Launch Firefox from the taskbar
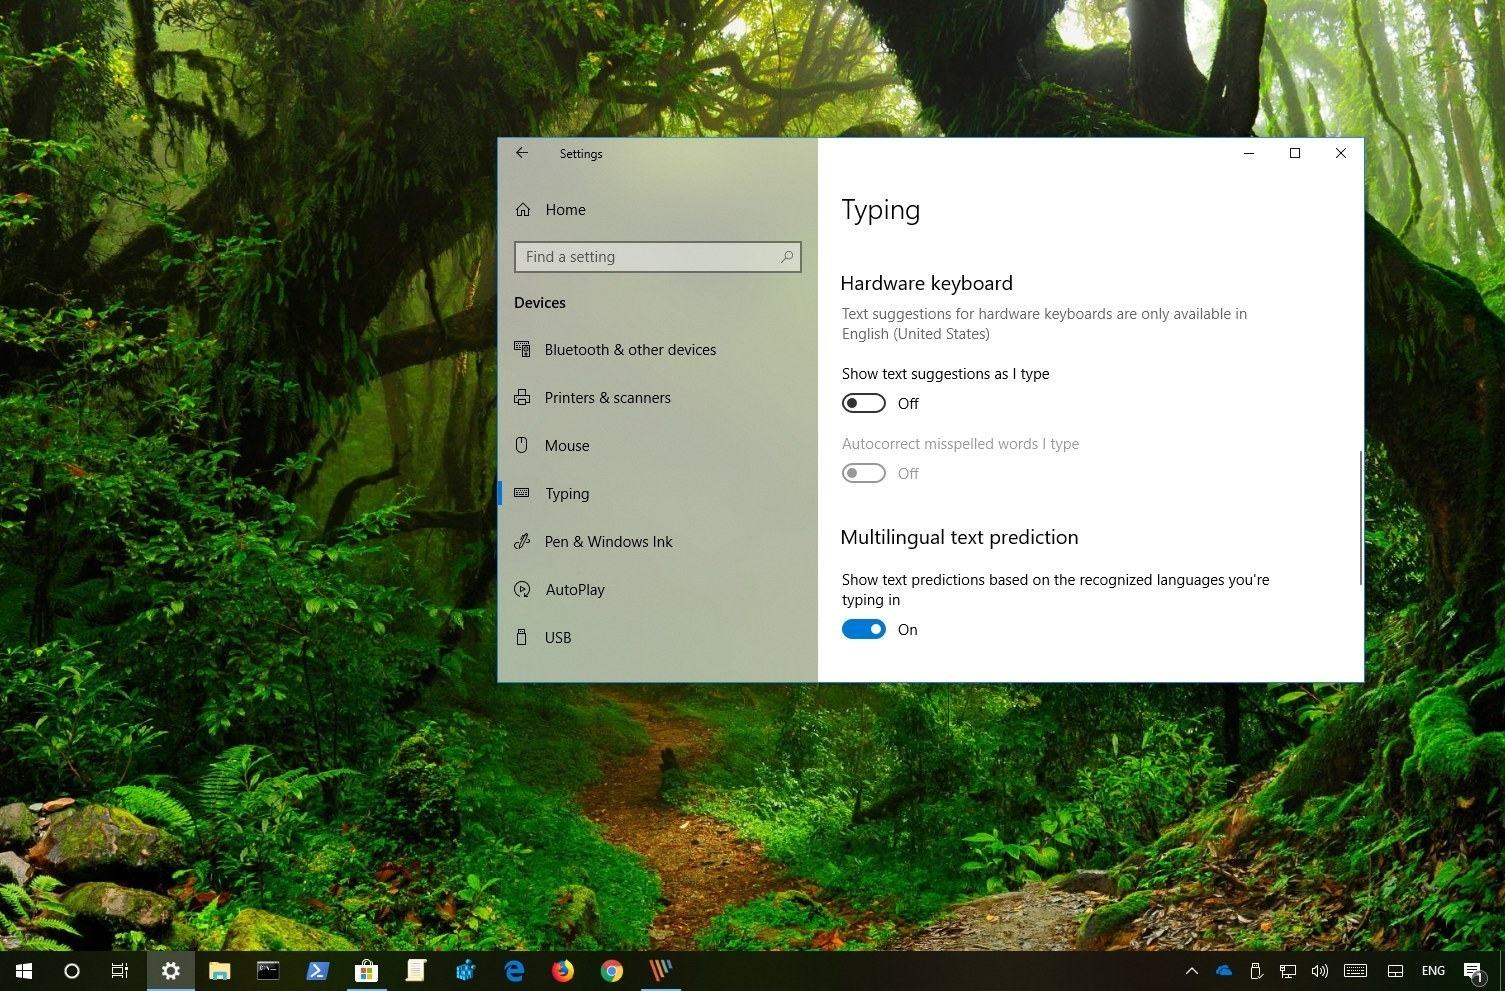1505x991 pixels. [563, 970]
